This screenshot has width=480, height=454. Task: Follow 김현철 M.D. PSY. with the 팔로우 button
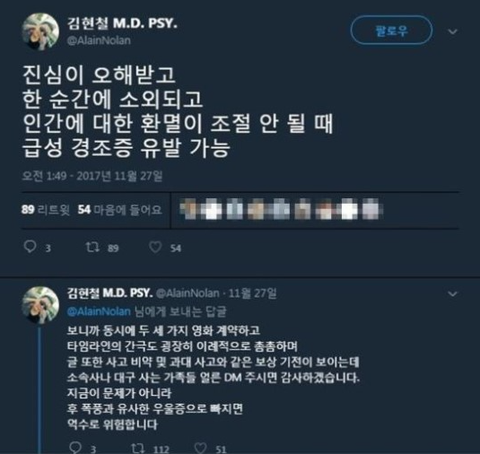pyautogui.click(x=392, y=31)
